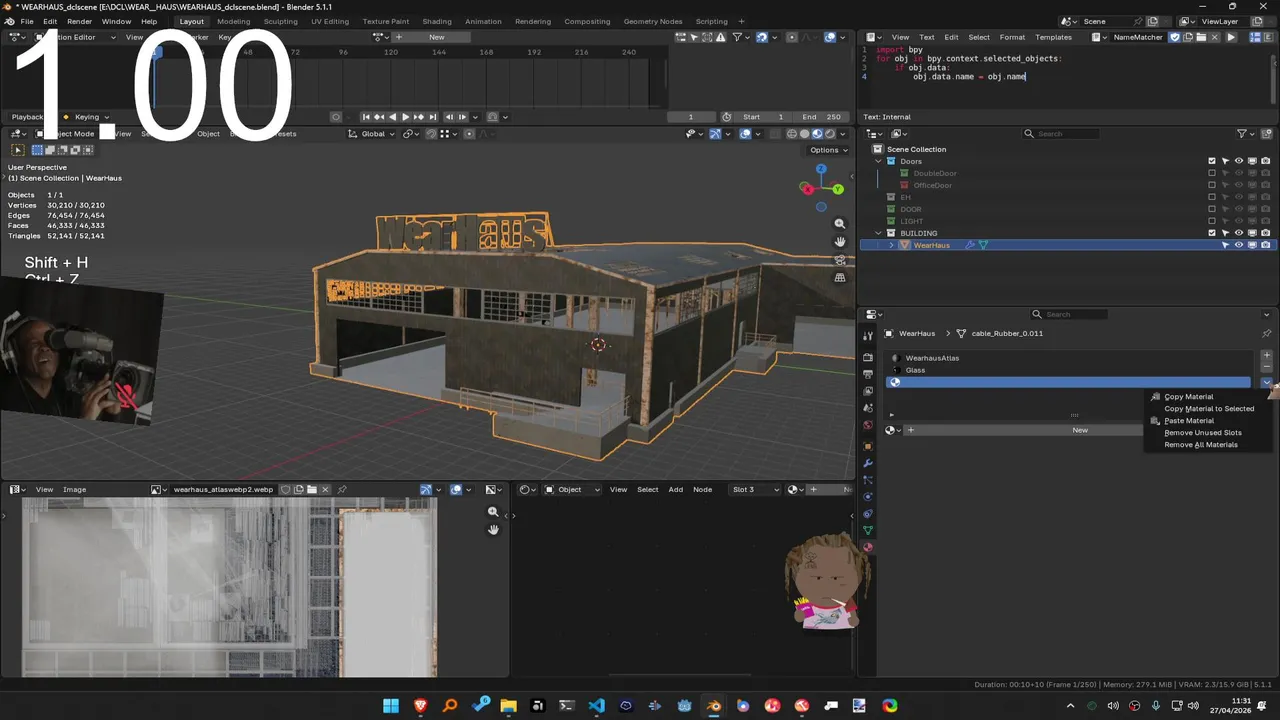This screenshot has height=720, width=1280.
Task: Enable the DoubleDoor collection checkbox
Action: [x=1212, y=173]
